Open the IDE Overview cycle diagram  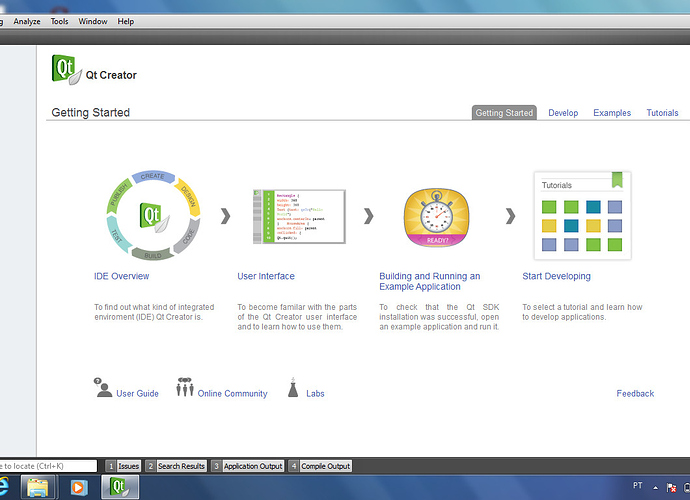click(x=153, y=215)
